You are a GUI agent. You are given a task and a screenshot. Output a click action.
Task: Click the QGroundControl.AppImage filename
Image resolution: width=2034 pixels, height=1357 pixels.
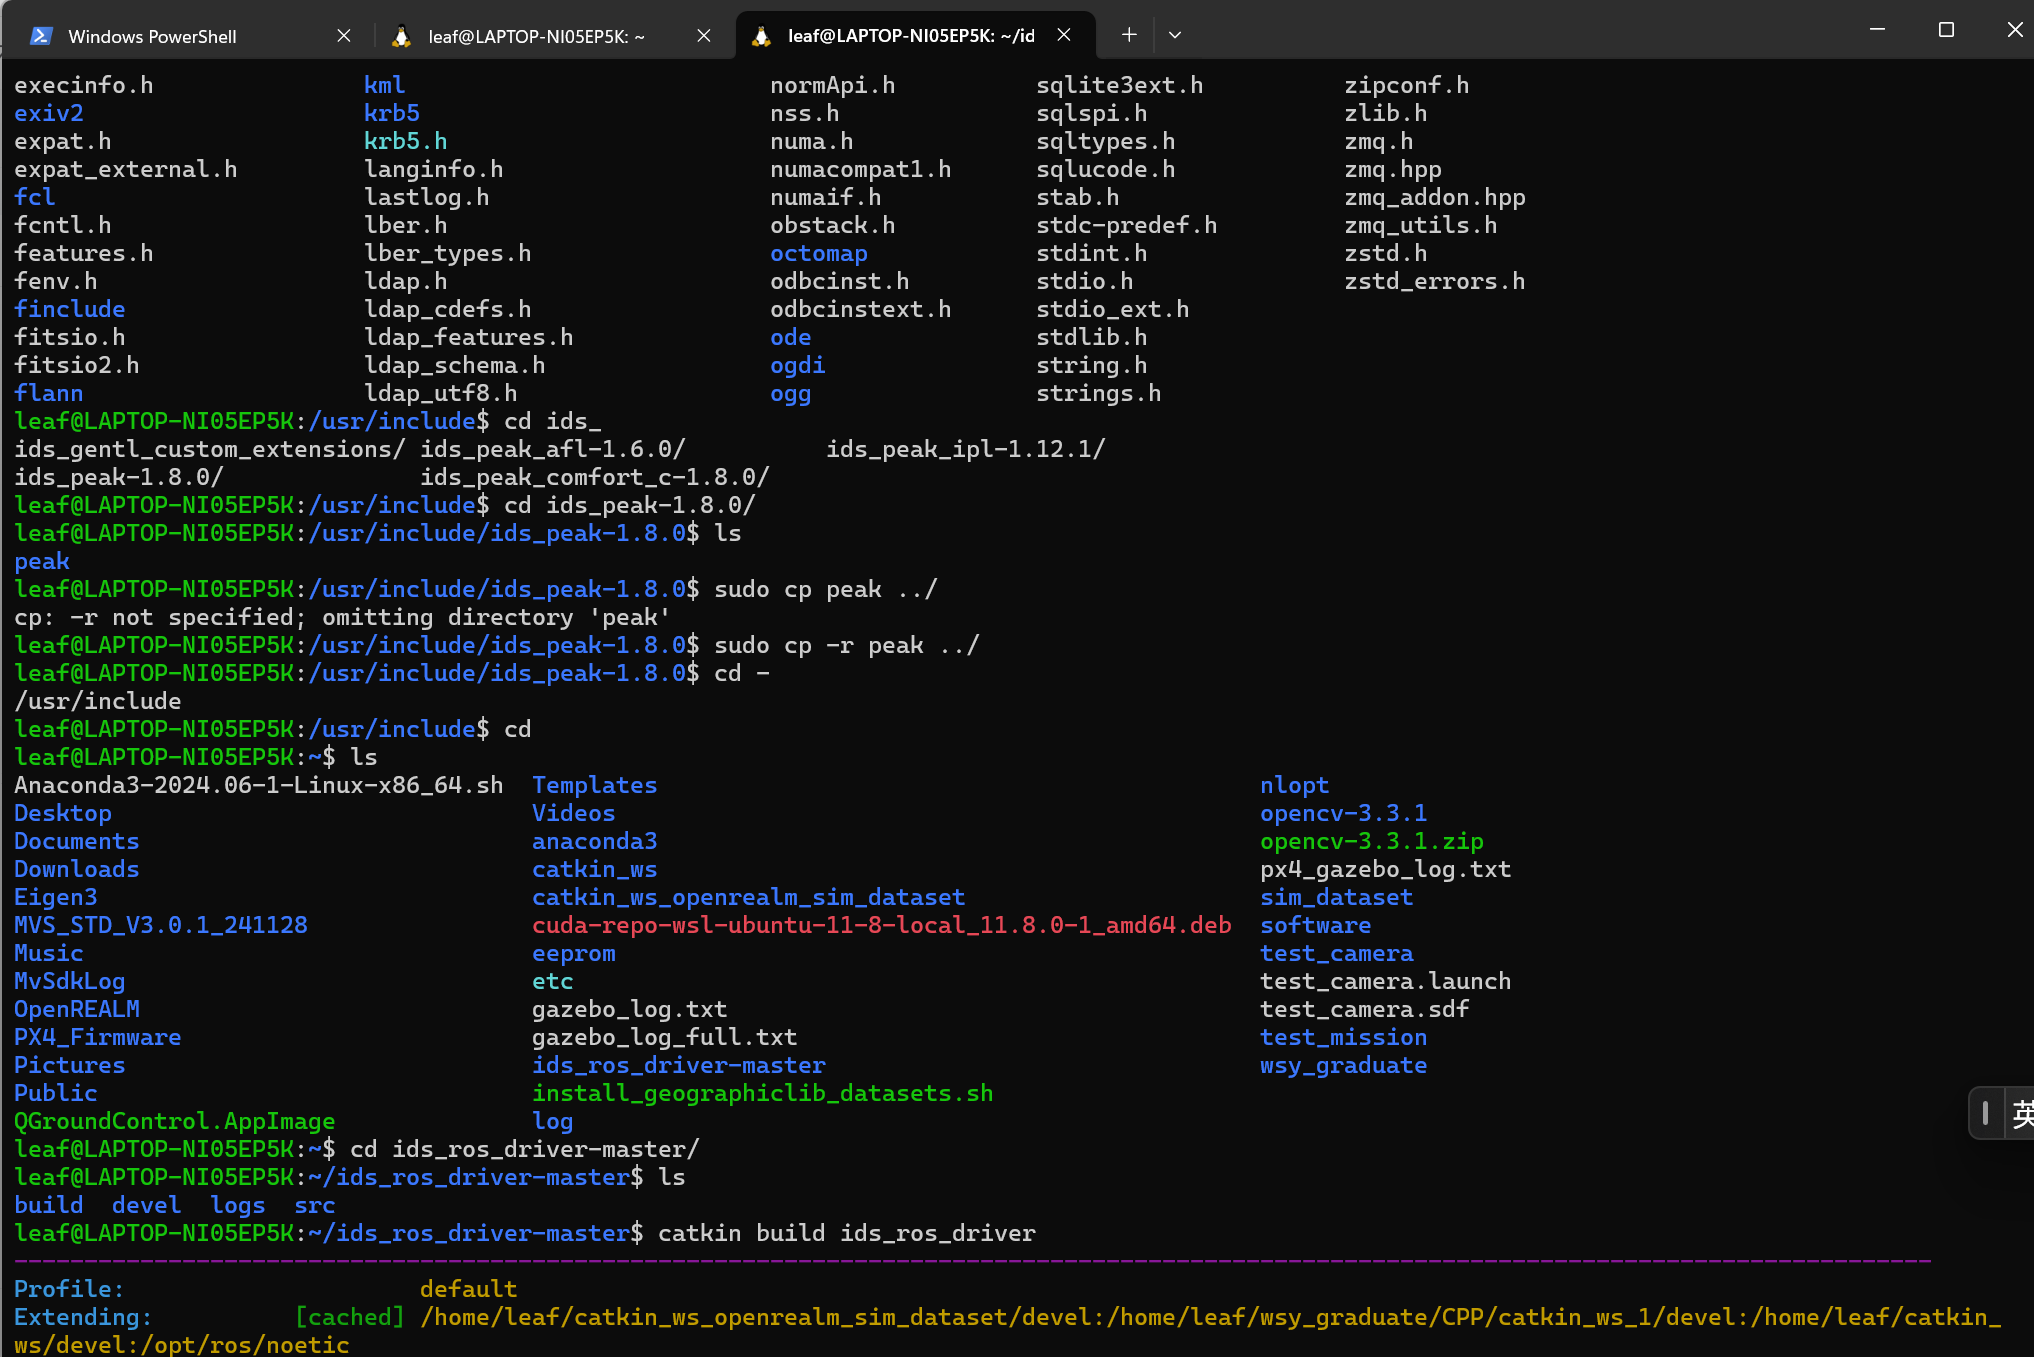tap(174, 1121)
